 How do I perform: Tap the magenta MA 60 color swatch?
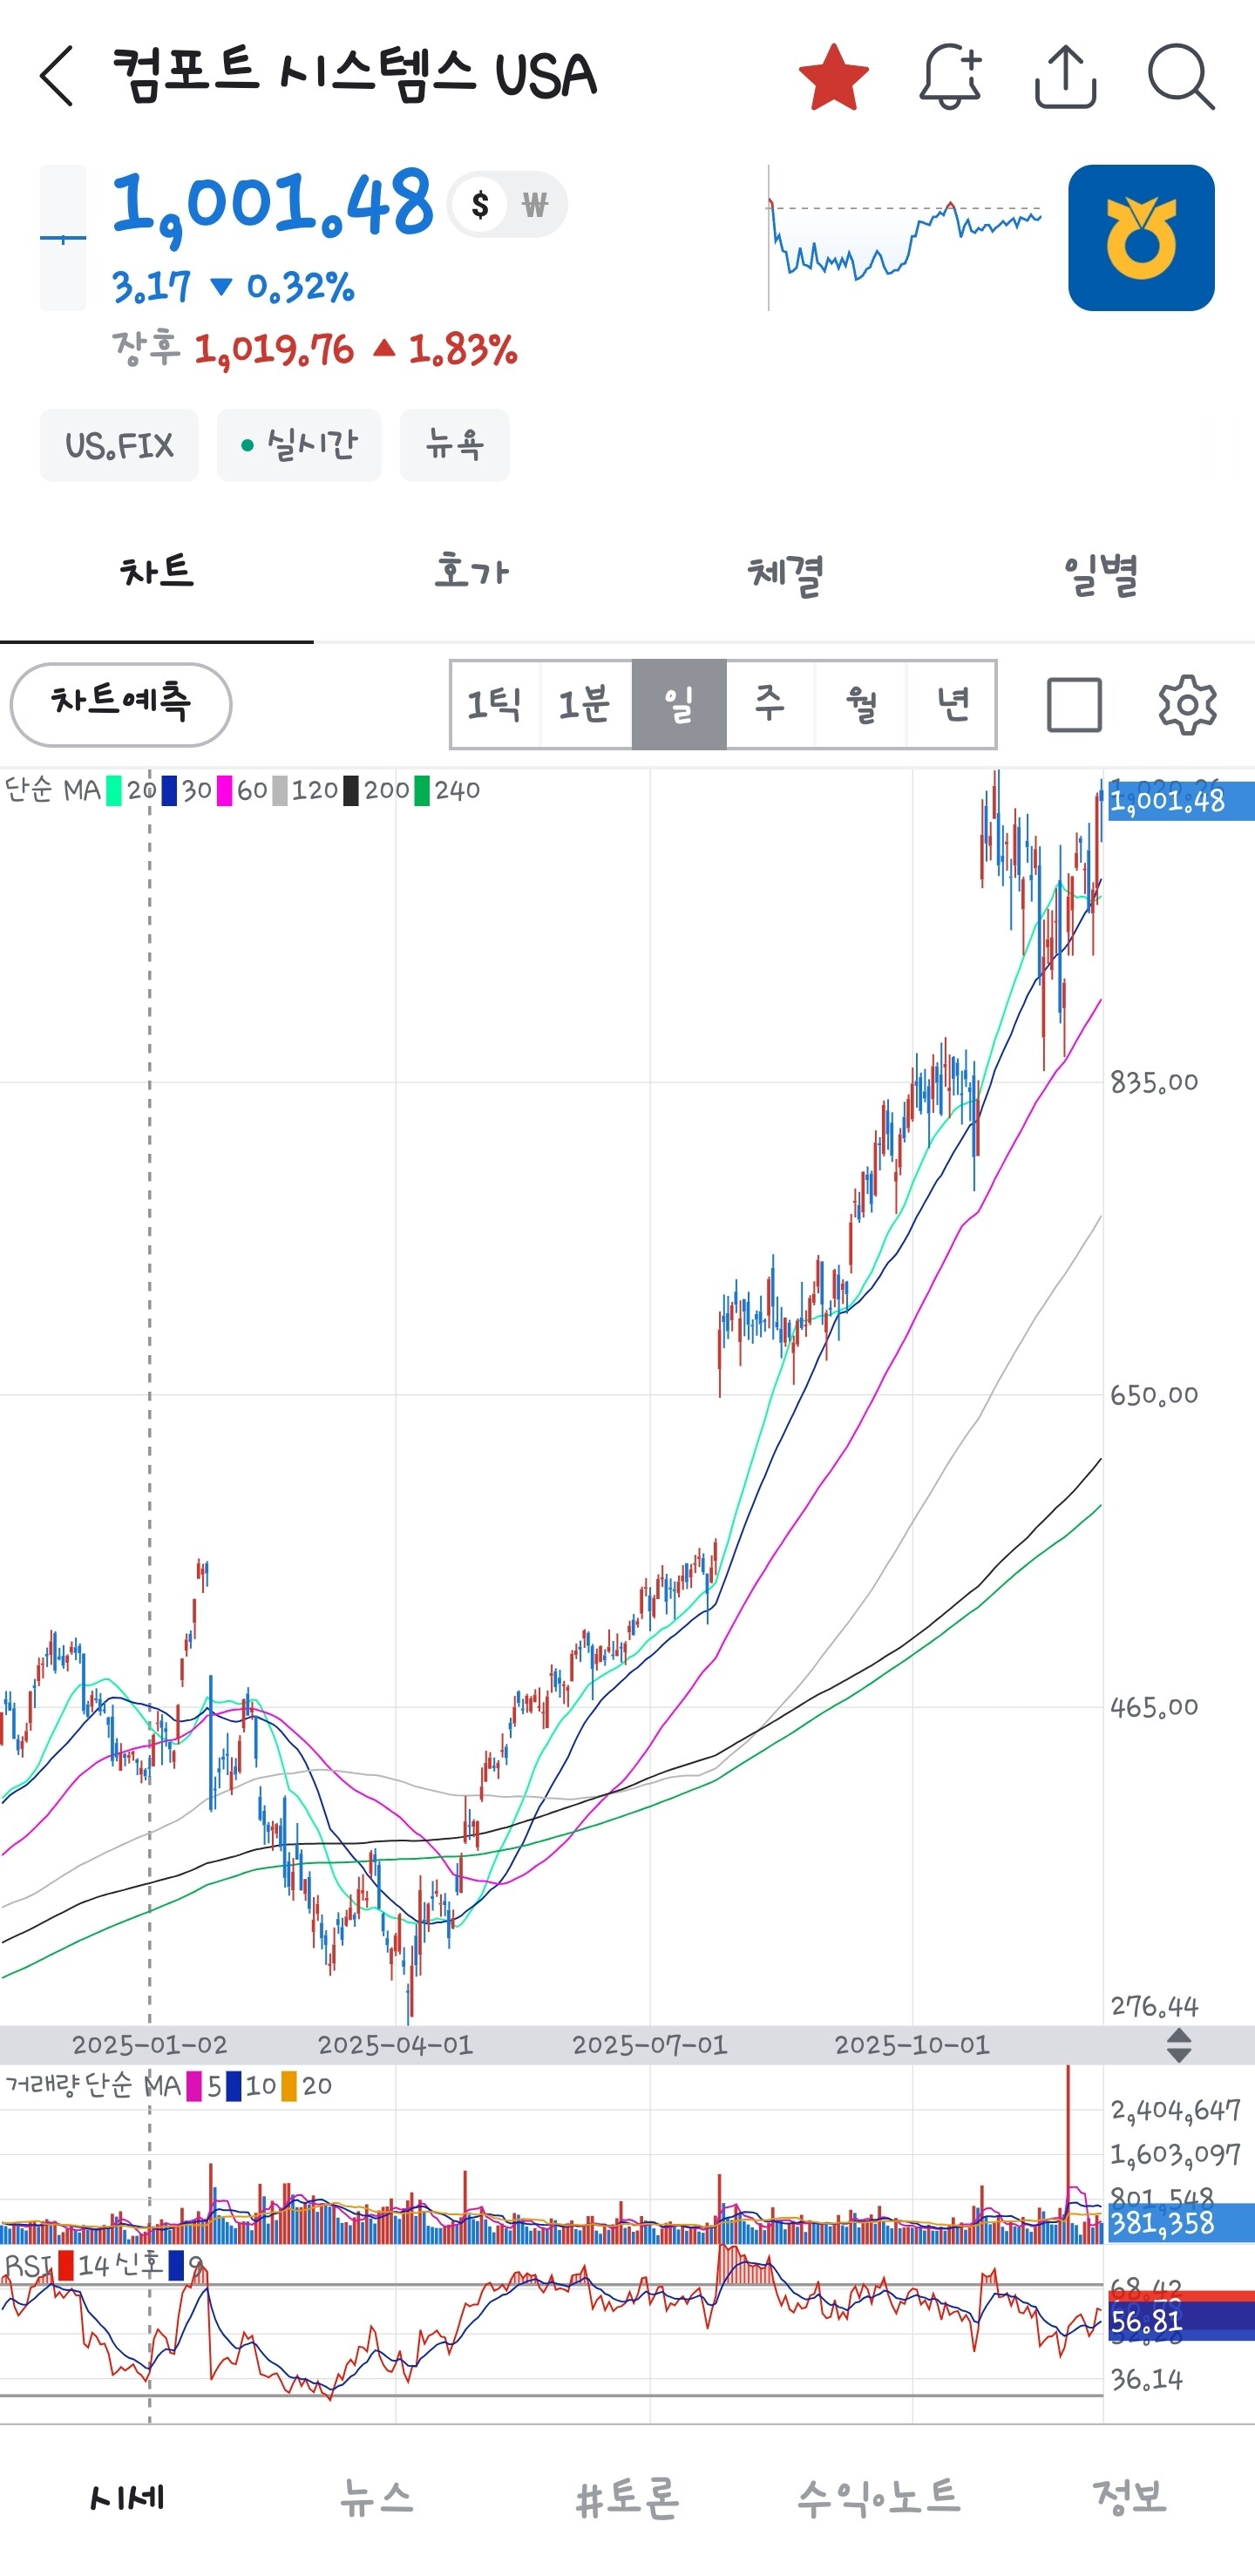point(225,791)
